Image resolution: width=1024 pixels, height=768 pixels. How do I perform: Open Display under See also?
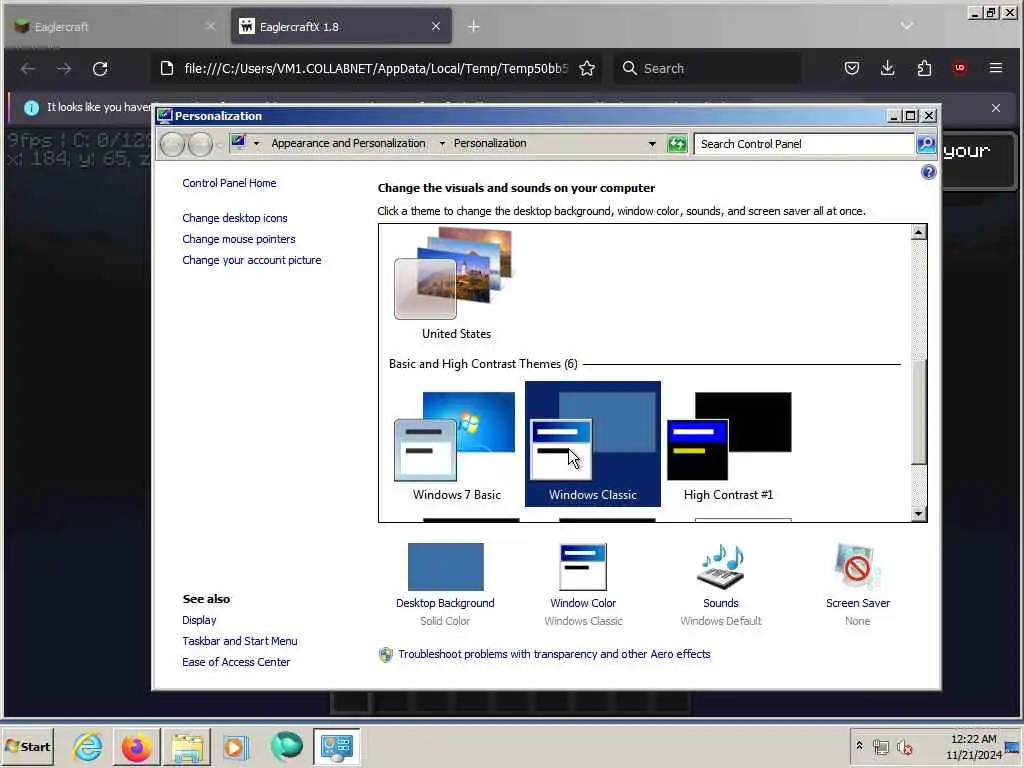click(199, 620)
